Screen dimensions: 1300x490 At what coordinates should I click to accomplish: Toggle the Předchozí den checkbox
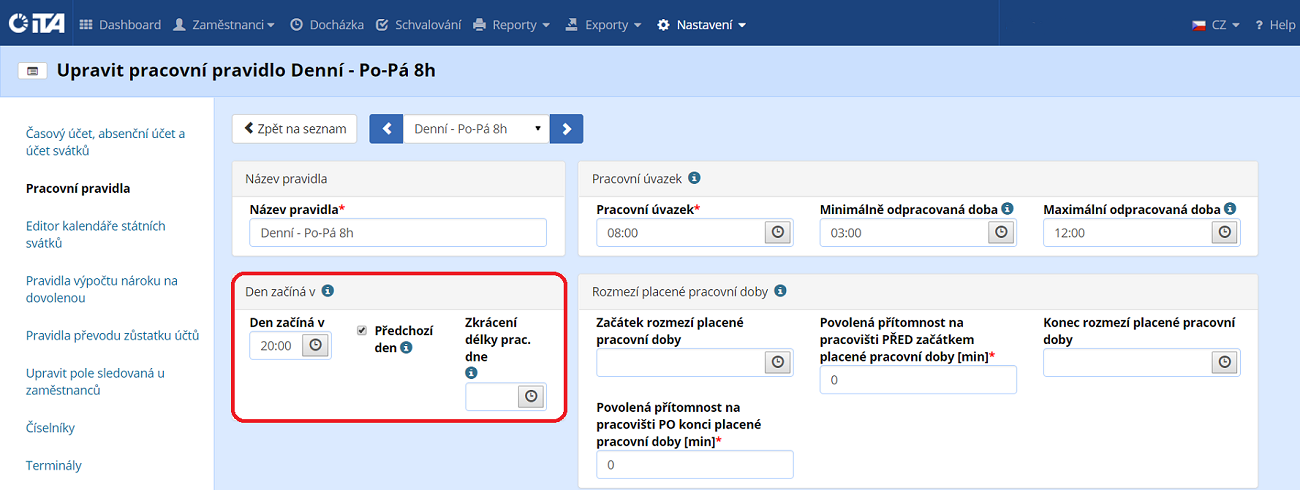click(x=362, y=330)
